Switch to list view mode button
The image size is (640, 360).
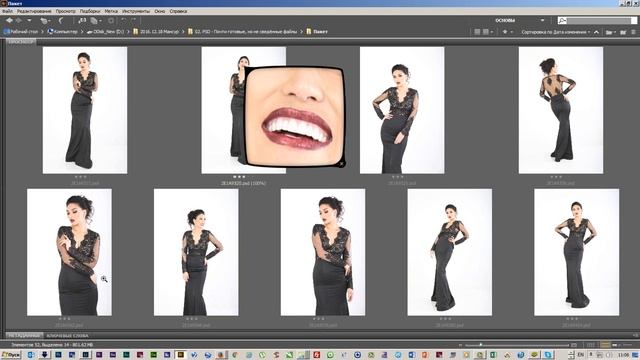pyautogui.click(x=627, y=345)
